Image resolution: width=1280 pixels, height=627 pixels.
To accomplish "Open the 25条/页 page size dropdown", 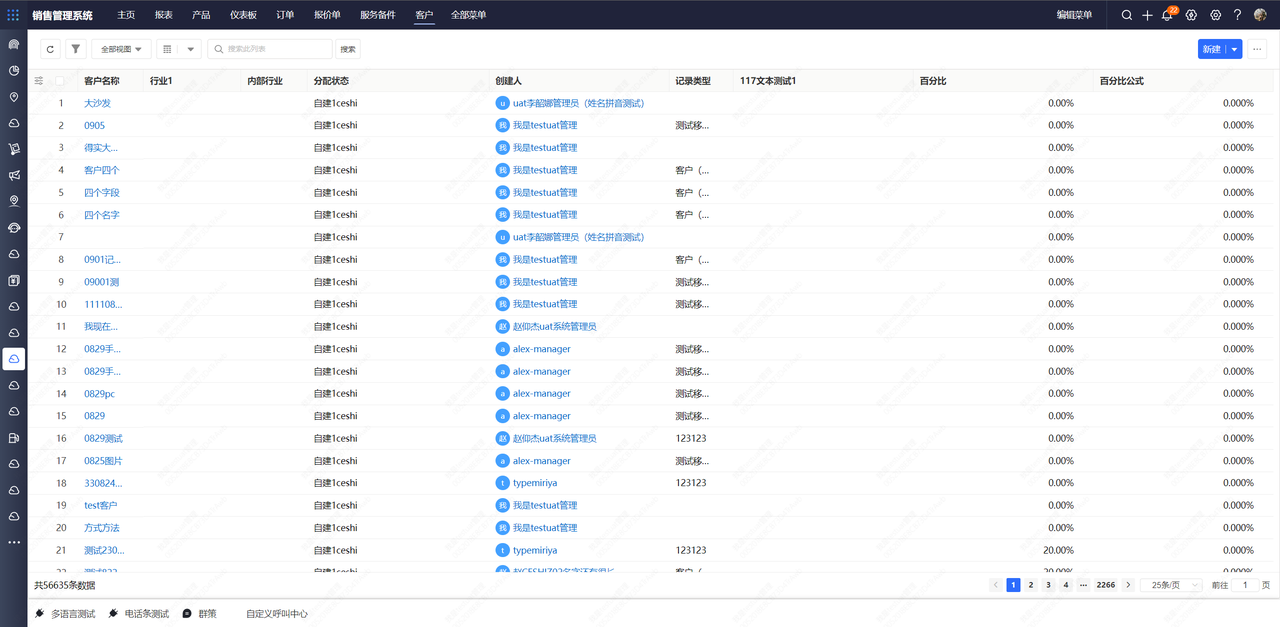I will click(1170, 585).
